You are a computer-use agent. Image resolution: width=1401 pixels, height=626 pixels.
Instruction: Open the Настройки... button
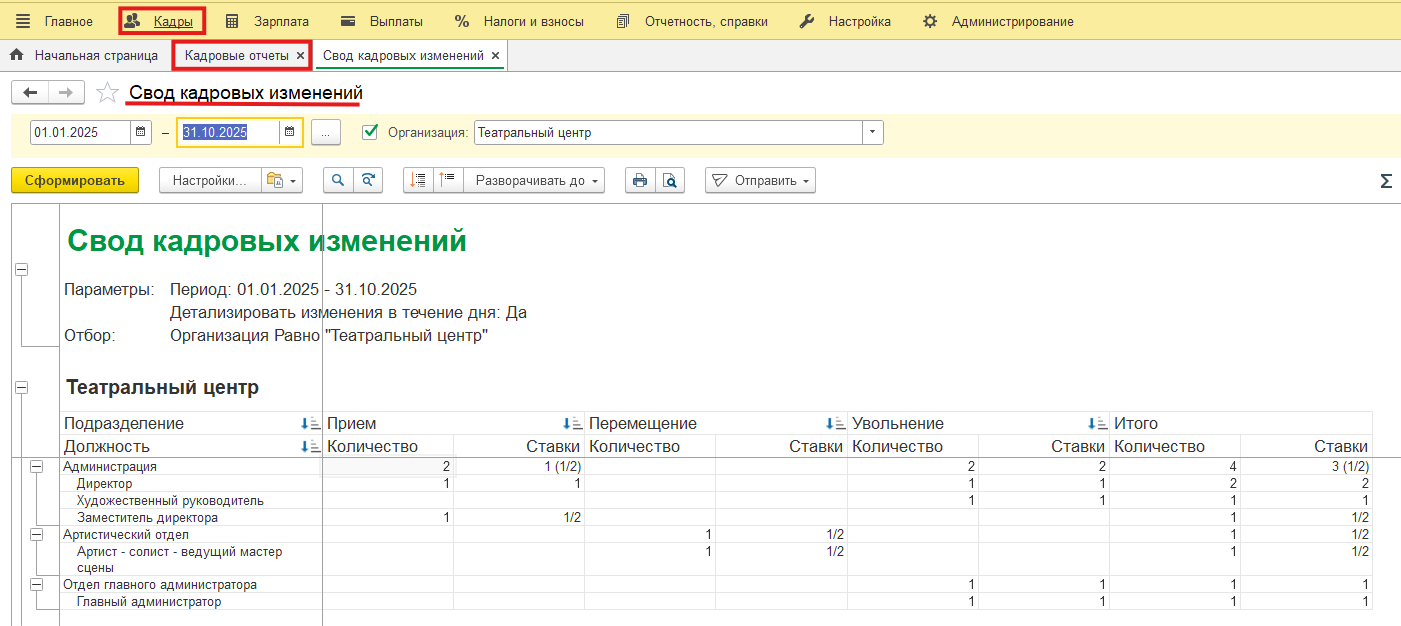pos(210,181)
